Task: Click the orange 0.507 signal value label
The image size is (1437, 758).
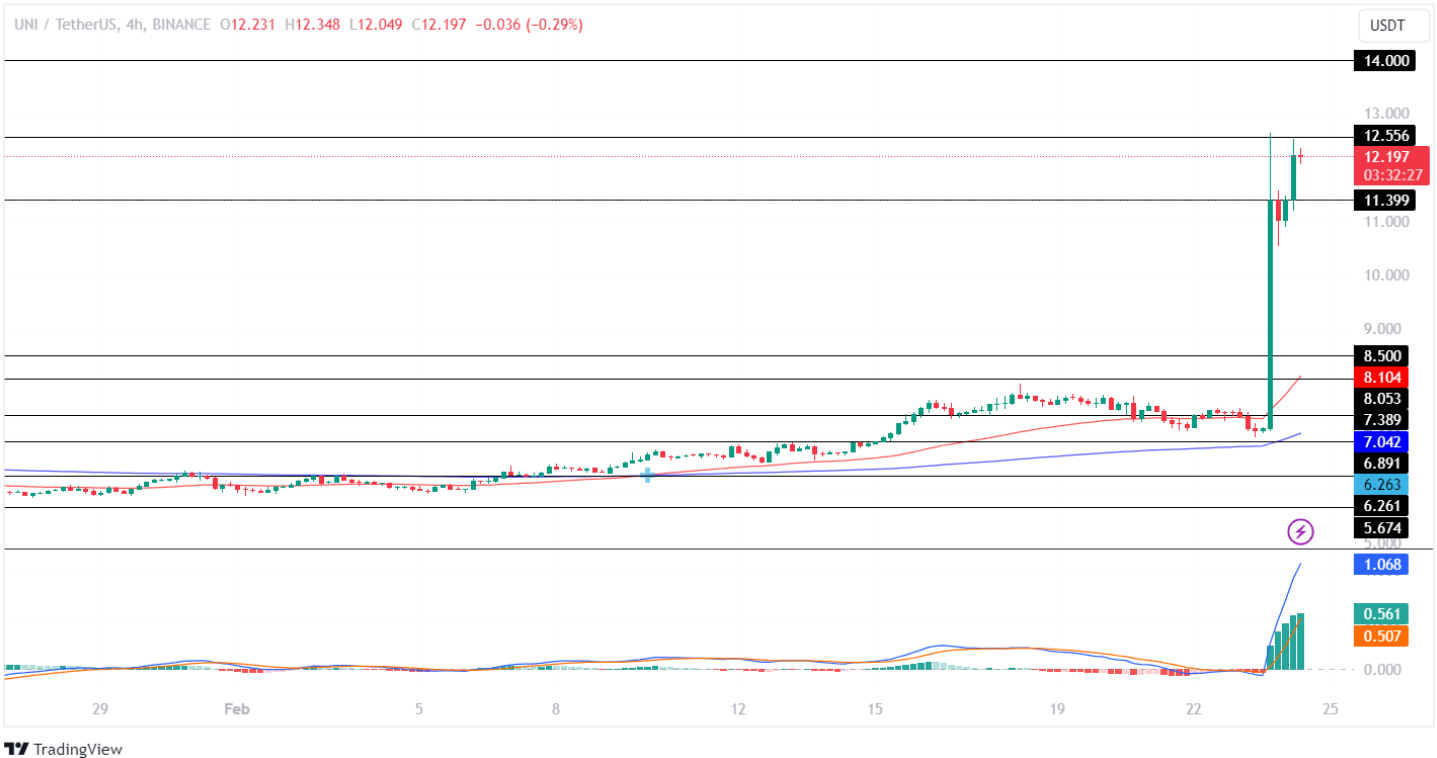Action: 1381,636
